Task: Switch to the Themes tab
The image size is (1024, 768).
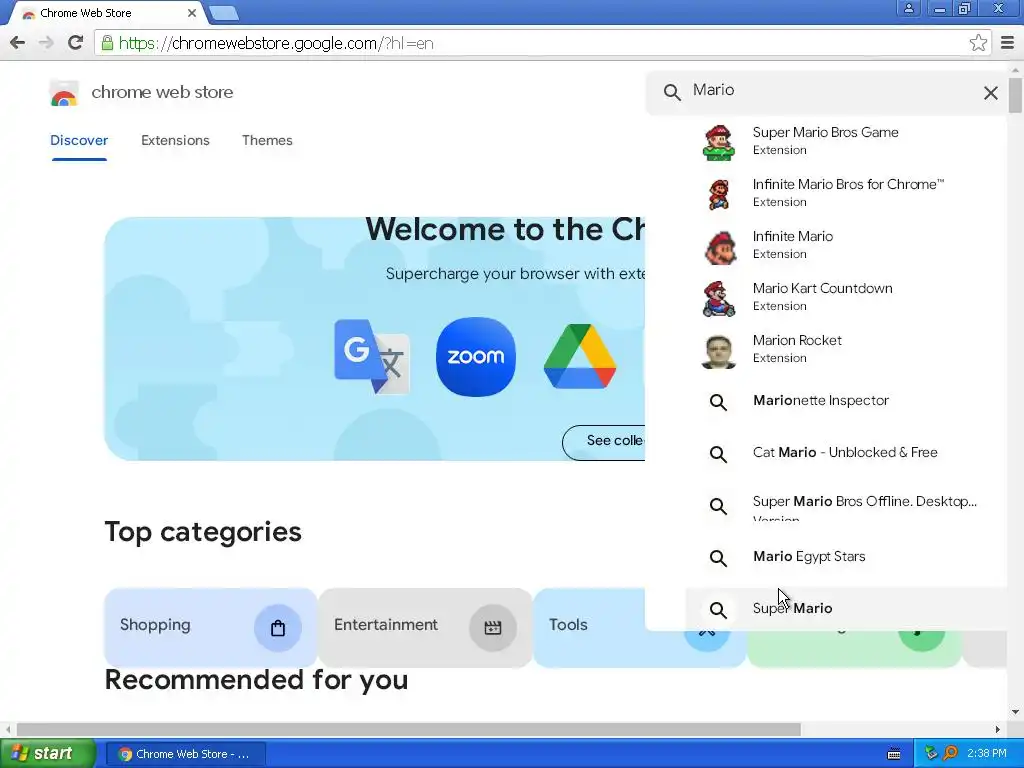Action: [x=267, y=140]
